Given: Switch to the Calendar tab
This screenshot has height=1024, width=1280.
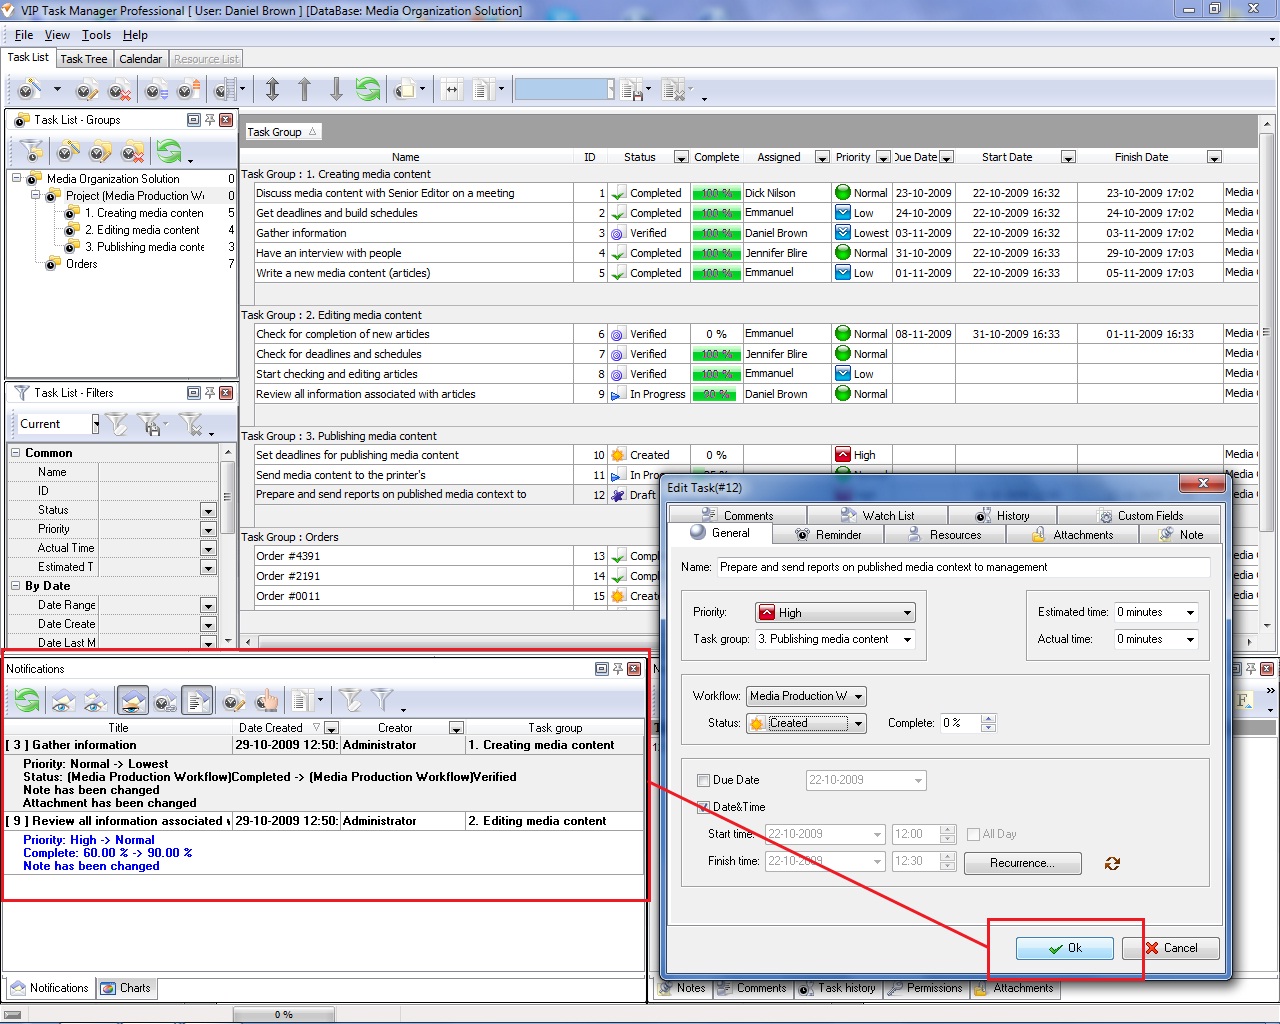Looking at the screenshot, I should (x=141, y=59).
